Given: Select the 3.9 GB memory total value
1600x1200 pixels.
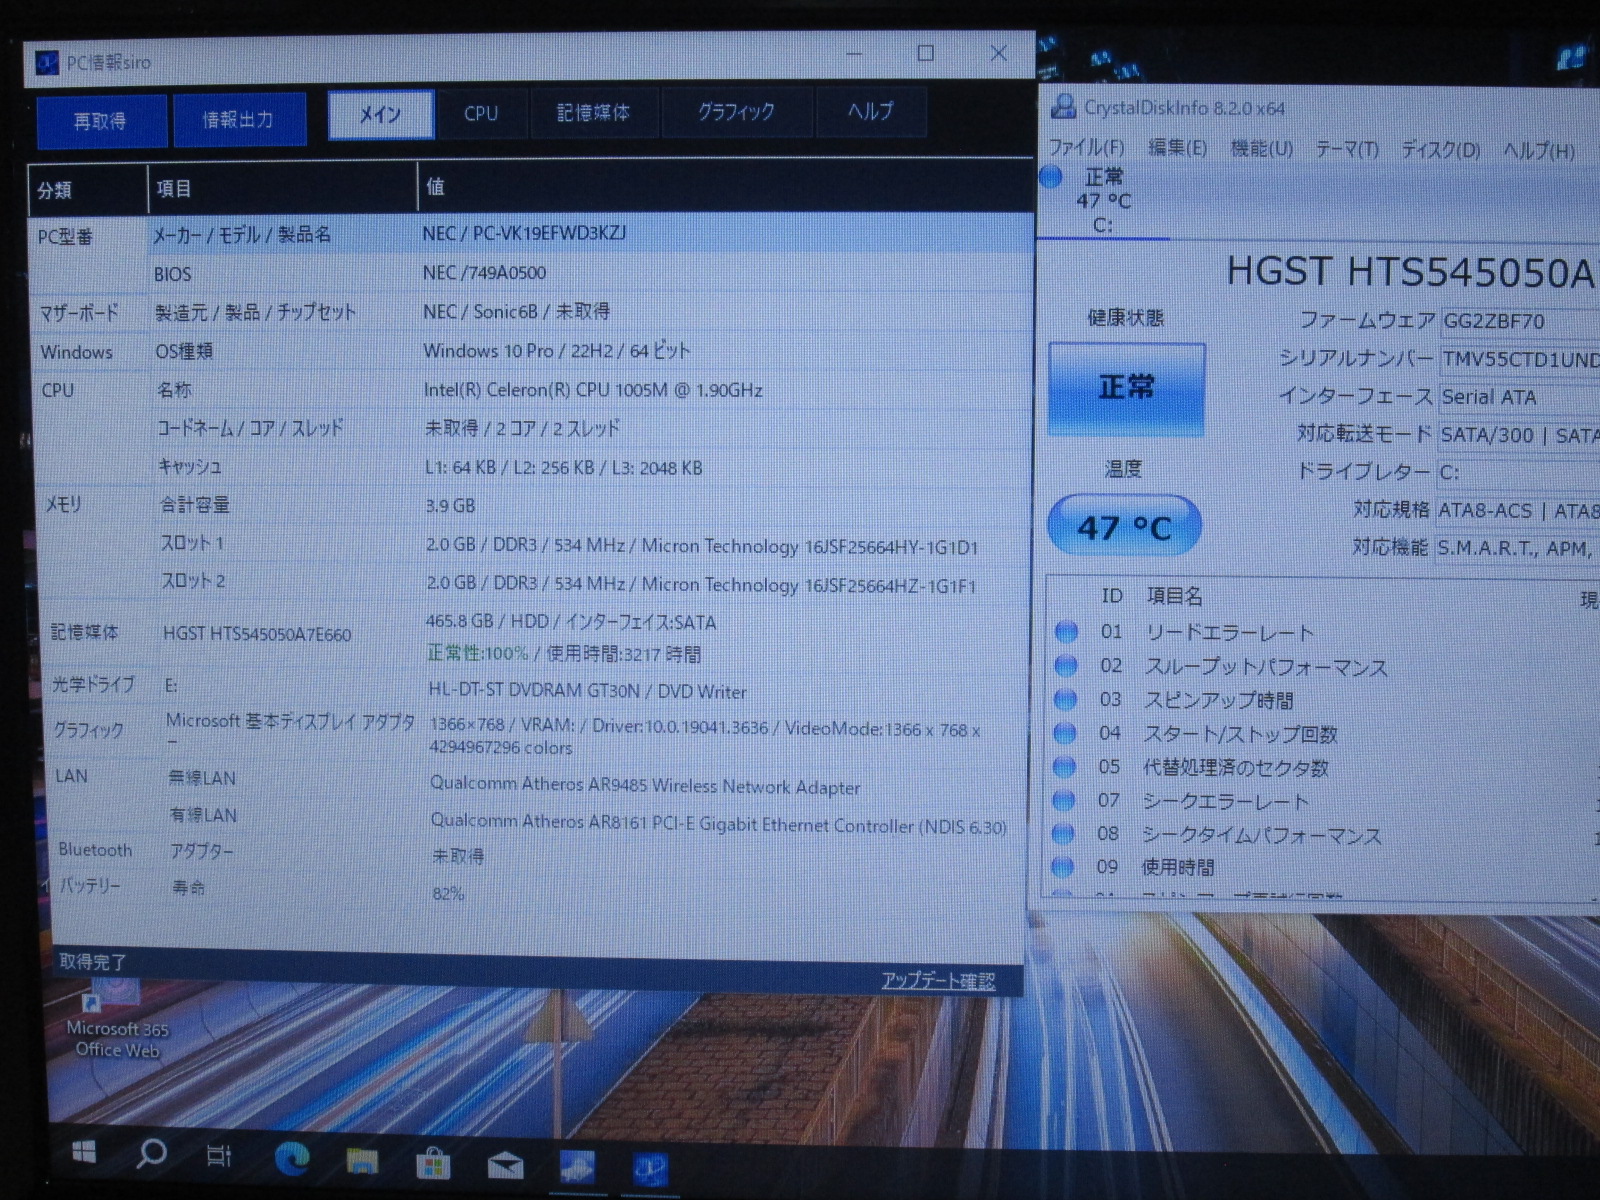Looking at the screenshot, I should pyautogui.click(x=450, y=506).
